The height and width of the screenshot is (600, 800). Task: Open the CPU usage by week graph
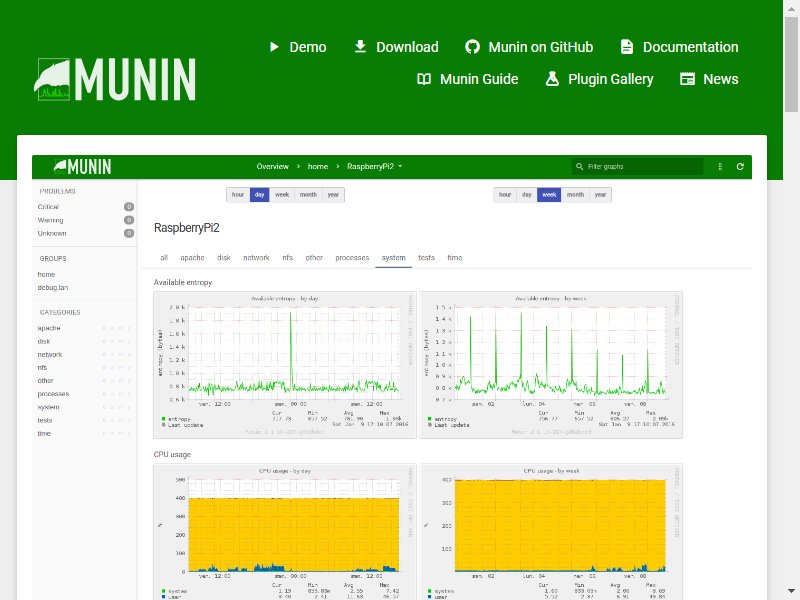tap(551, 532)
